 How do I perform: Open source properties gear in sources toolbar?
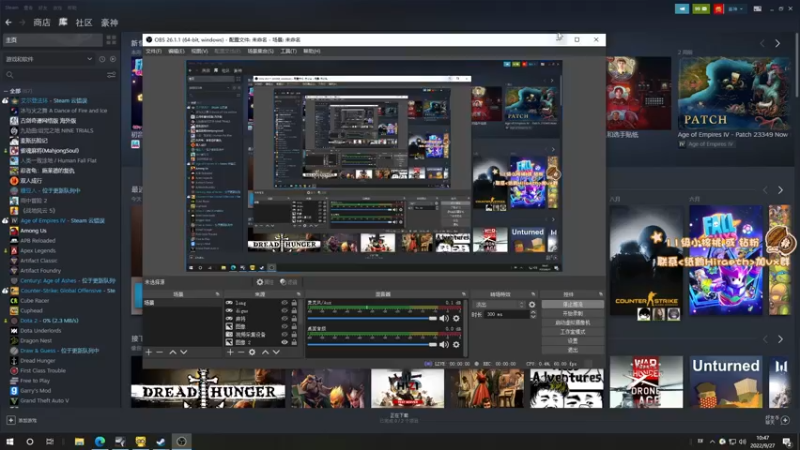click(252, 352)
